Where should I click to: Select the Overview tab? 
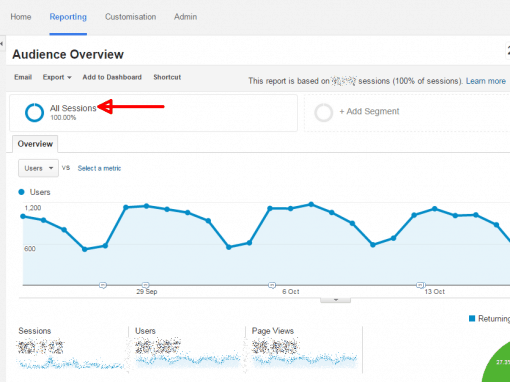coord(35,144)
